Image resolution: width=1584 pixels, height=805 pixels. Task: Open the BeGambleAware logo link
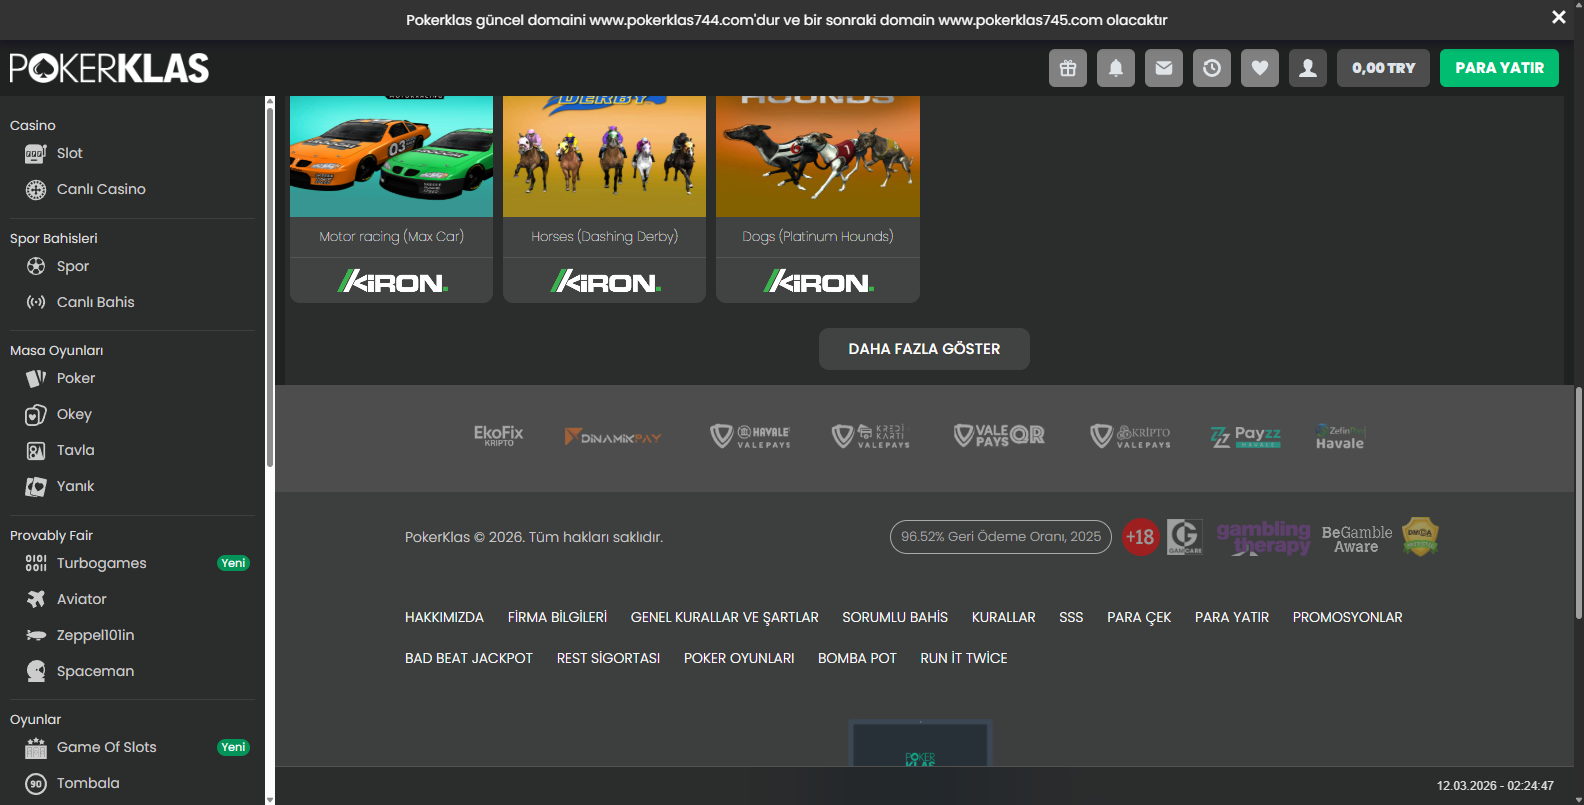pos(1356,539)
